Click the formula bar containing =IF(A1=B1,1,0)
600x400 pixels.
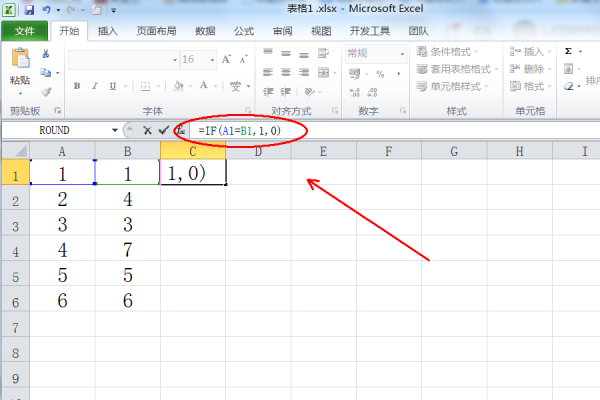point(395,131)
